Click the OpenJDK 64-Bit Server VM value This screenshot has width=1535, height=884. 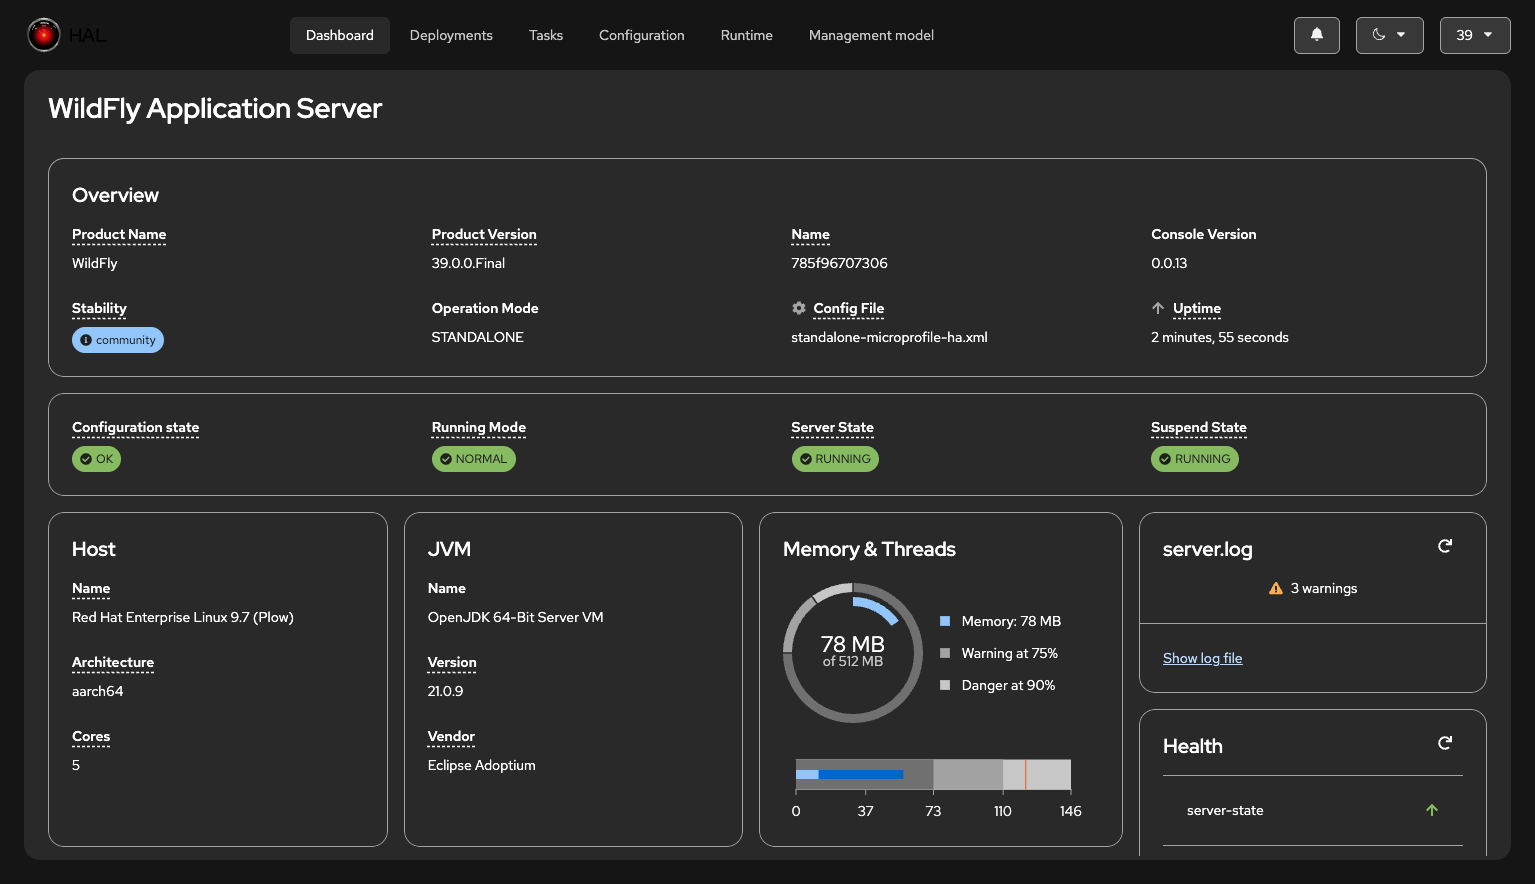coord(516,617)
